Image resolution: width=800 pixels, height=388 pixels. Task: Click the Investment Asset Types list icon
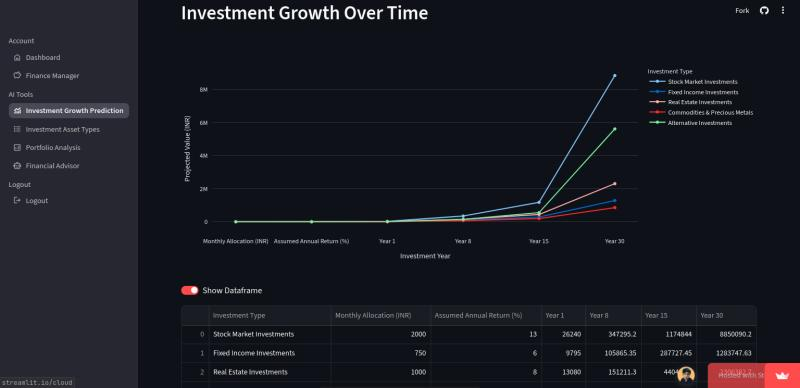point(17,130)
